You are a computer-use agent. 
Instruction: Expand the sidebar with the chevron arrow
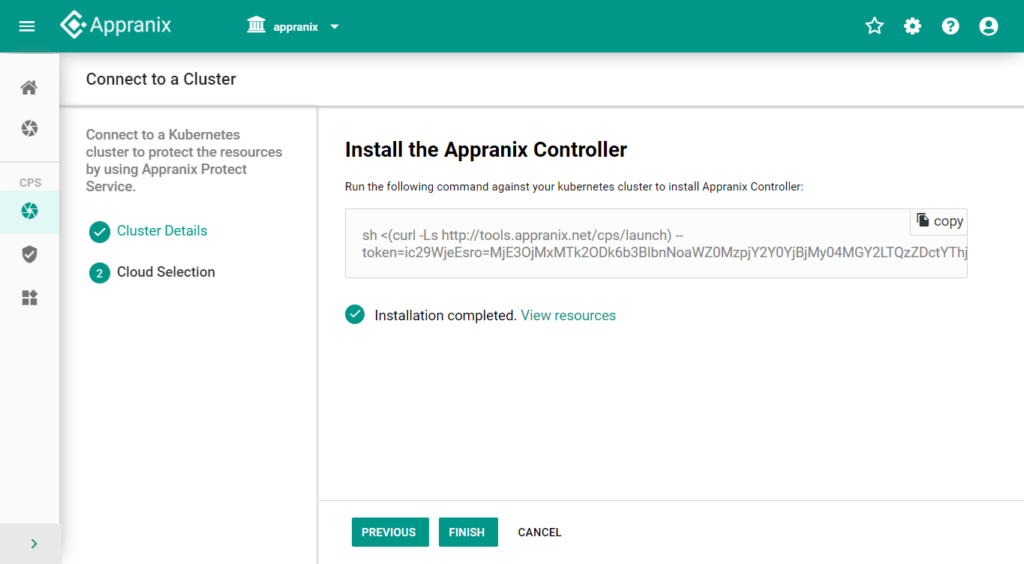pyautogui.click(x=34, y=544)
